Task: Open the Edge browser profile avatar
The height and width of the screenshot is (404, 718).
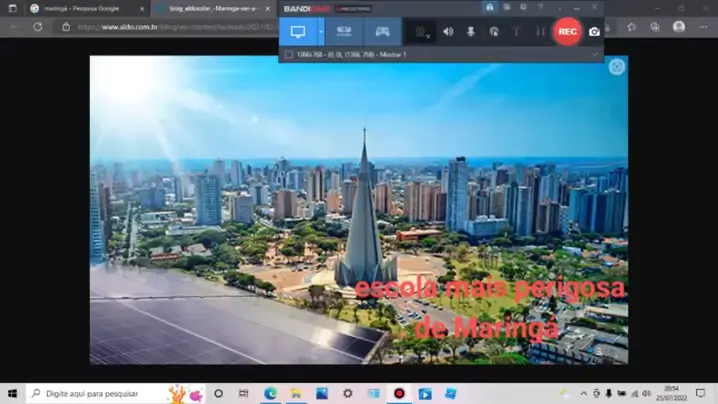Action: click(679, 27)
